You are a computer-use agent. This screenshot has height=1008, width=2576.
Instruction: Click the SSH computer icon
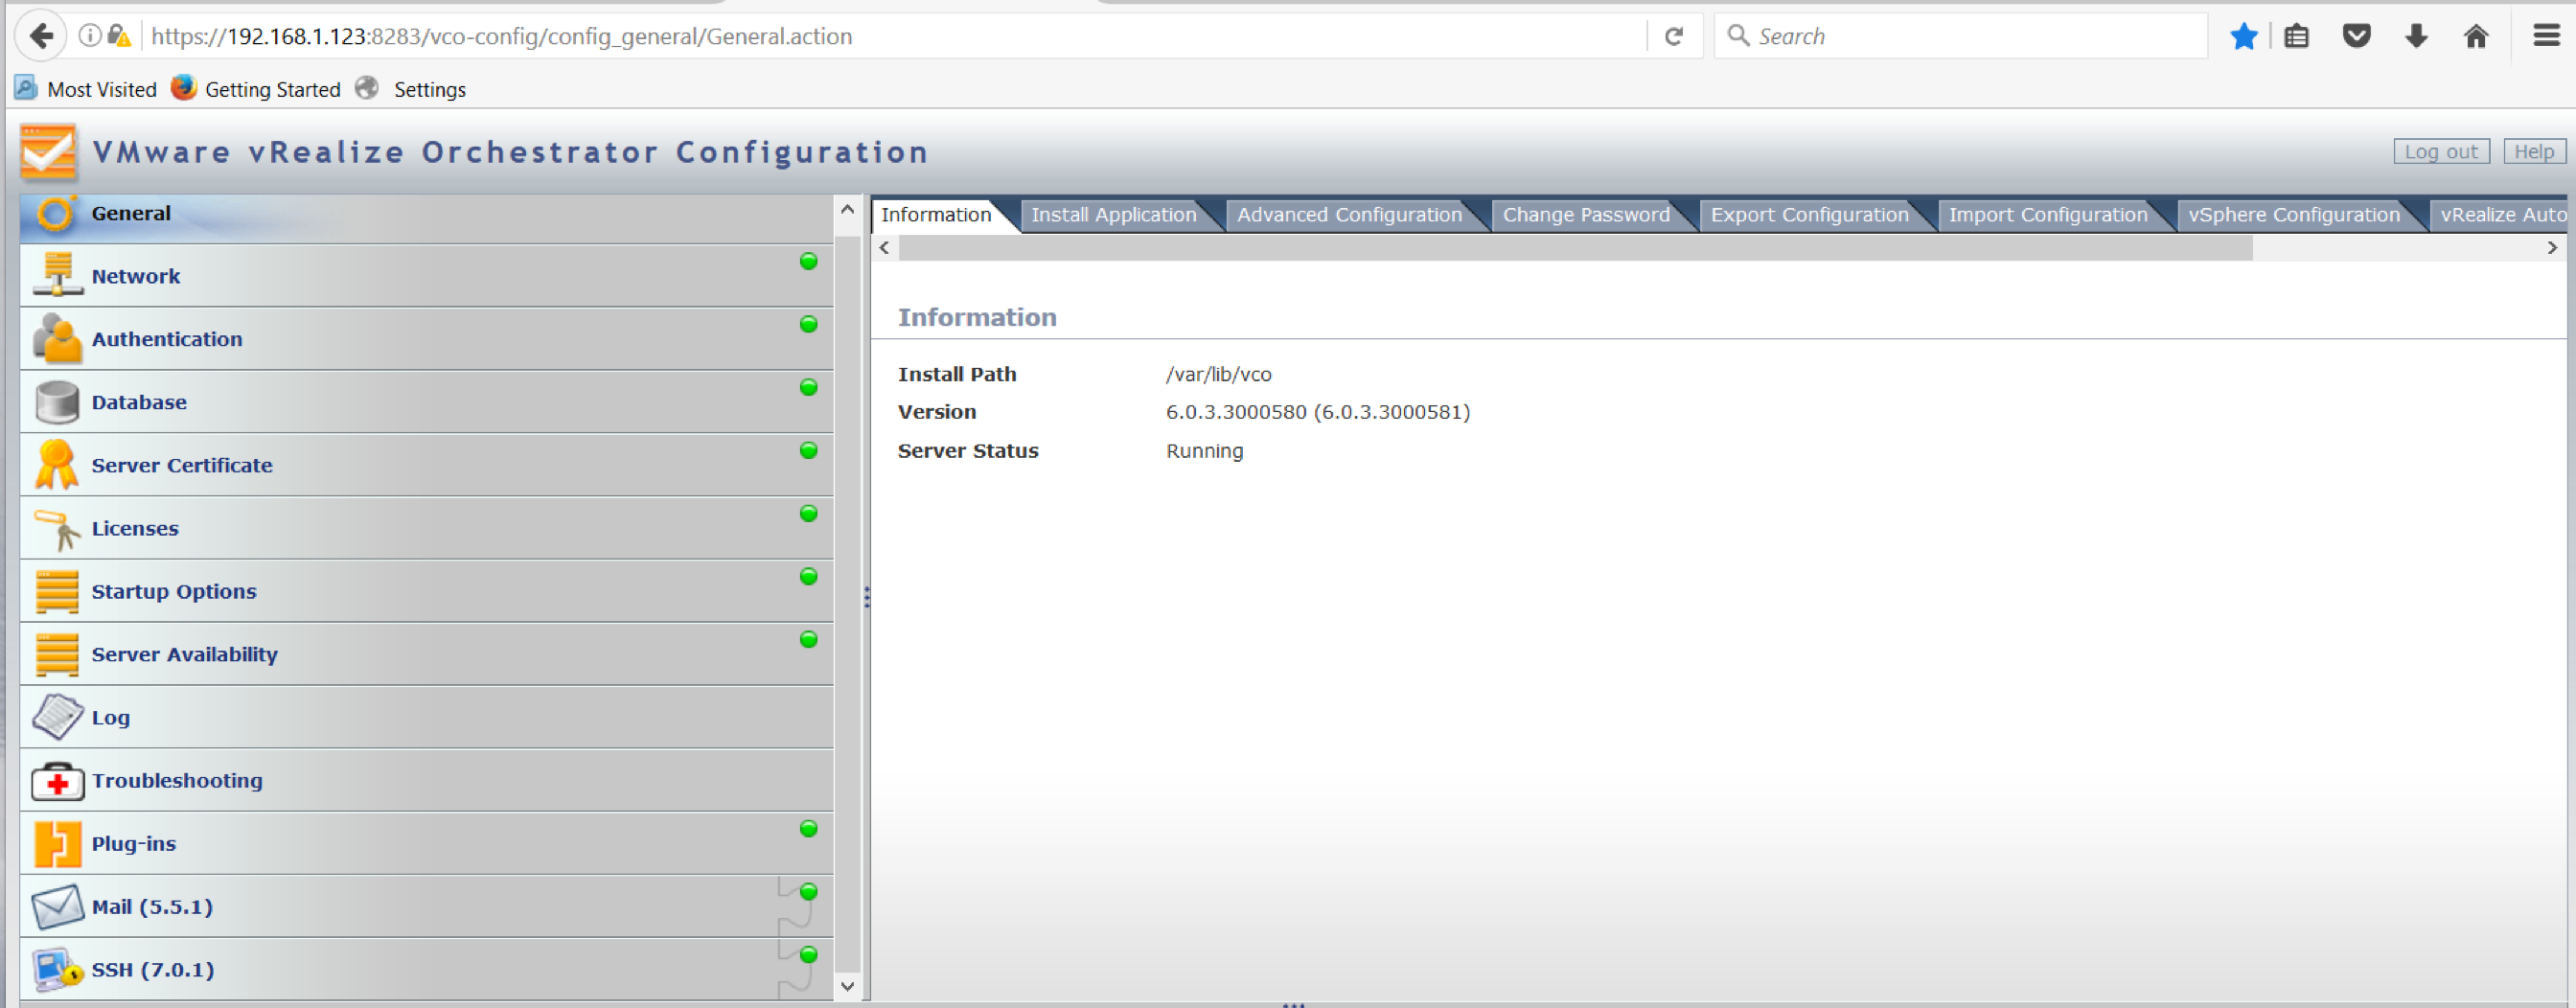point(57,969)
